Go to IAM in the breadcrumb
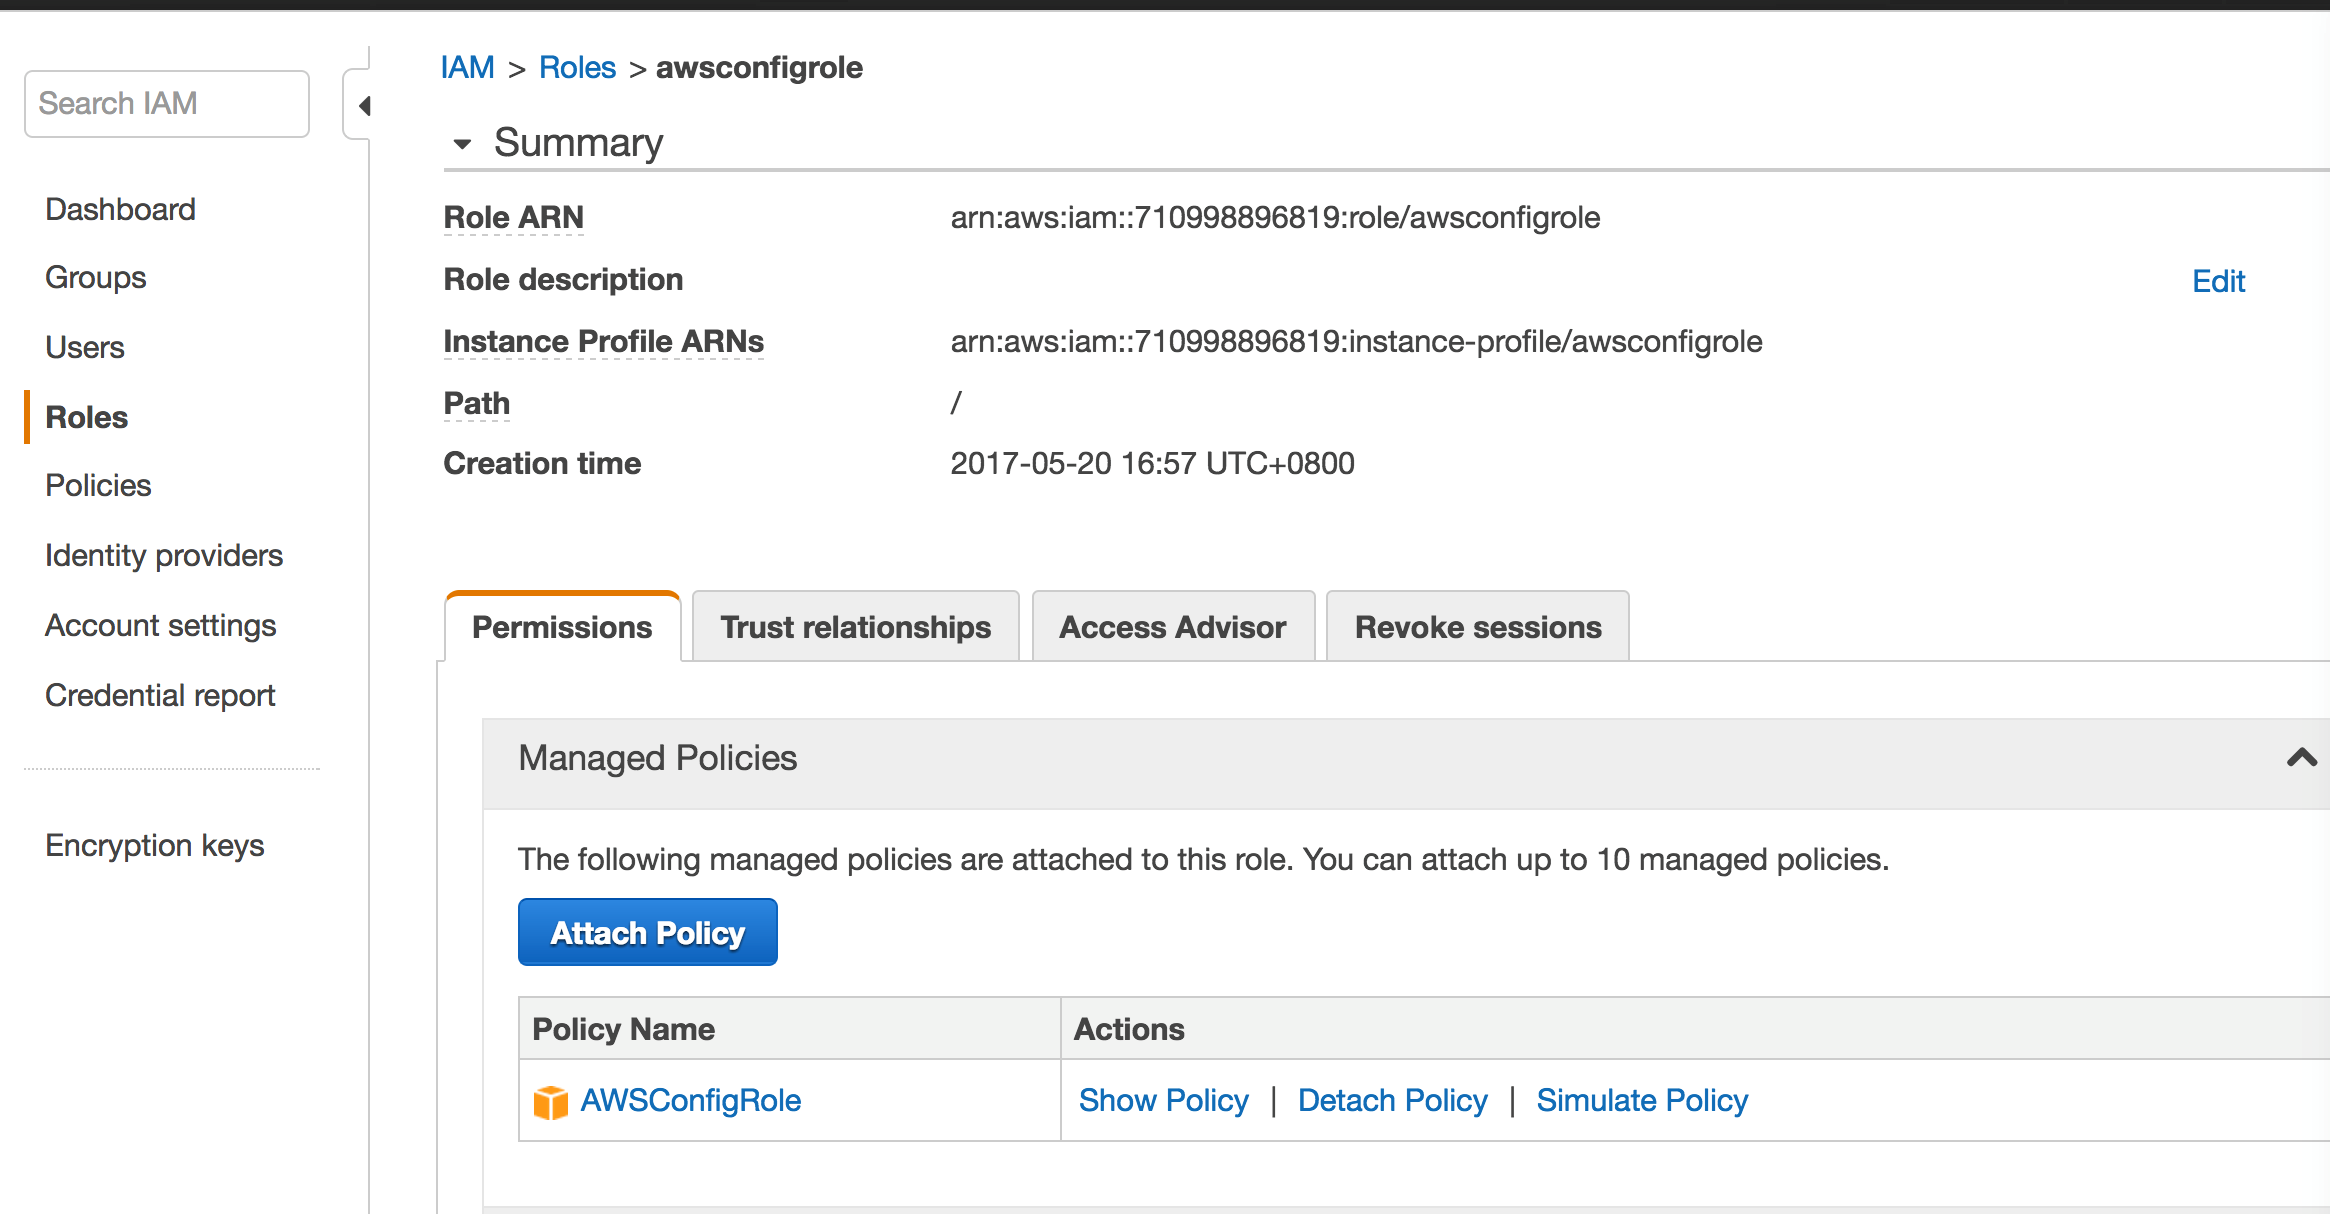 click(x=467, y=68)
